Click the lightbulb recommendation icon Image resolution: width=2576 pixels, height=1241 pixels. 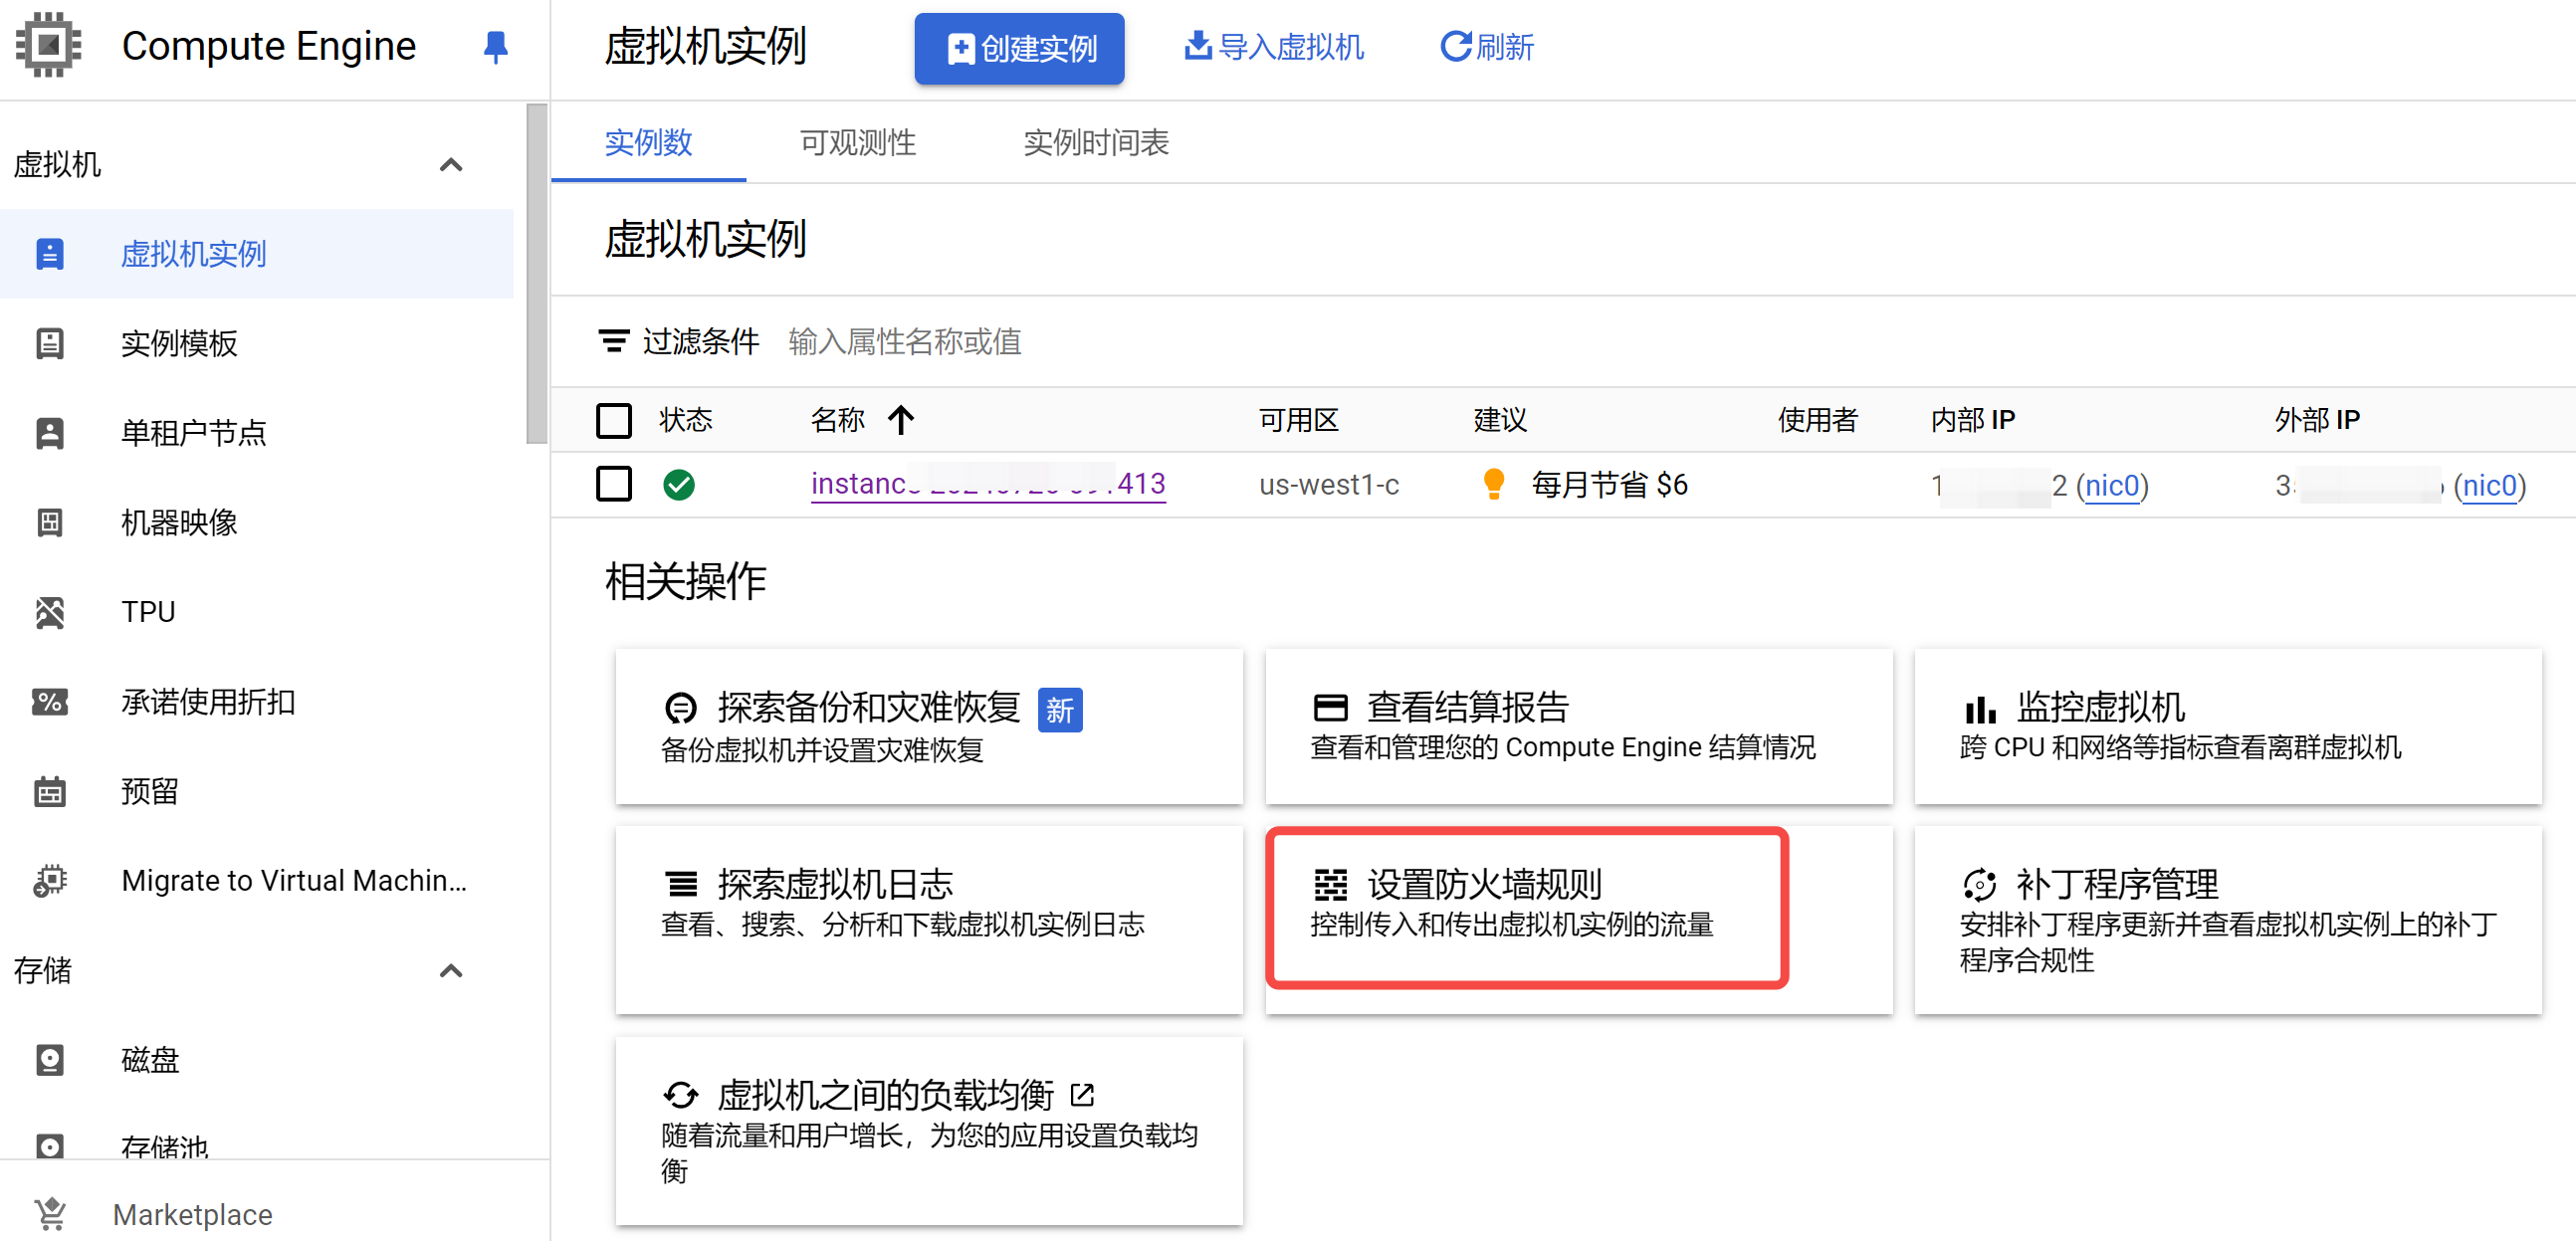click(x=1493, y=485)
